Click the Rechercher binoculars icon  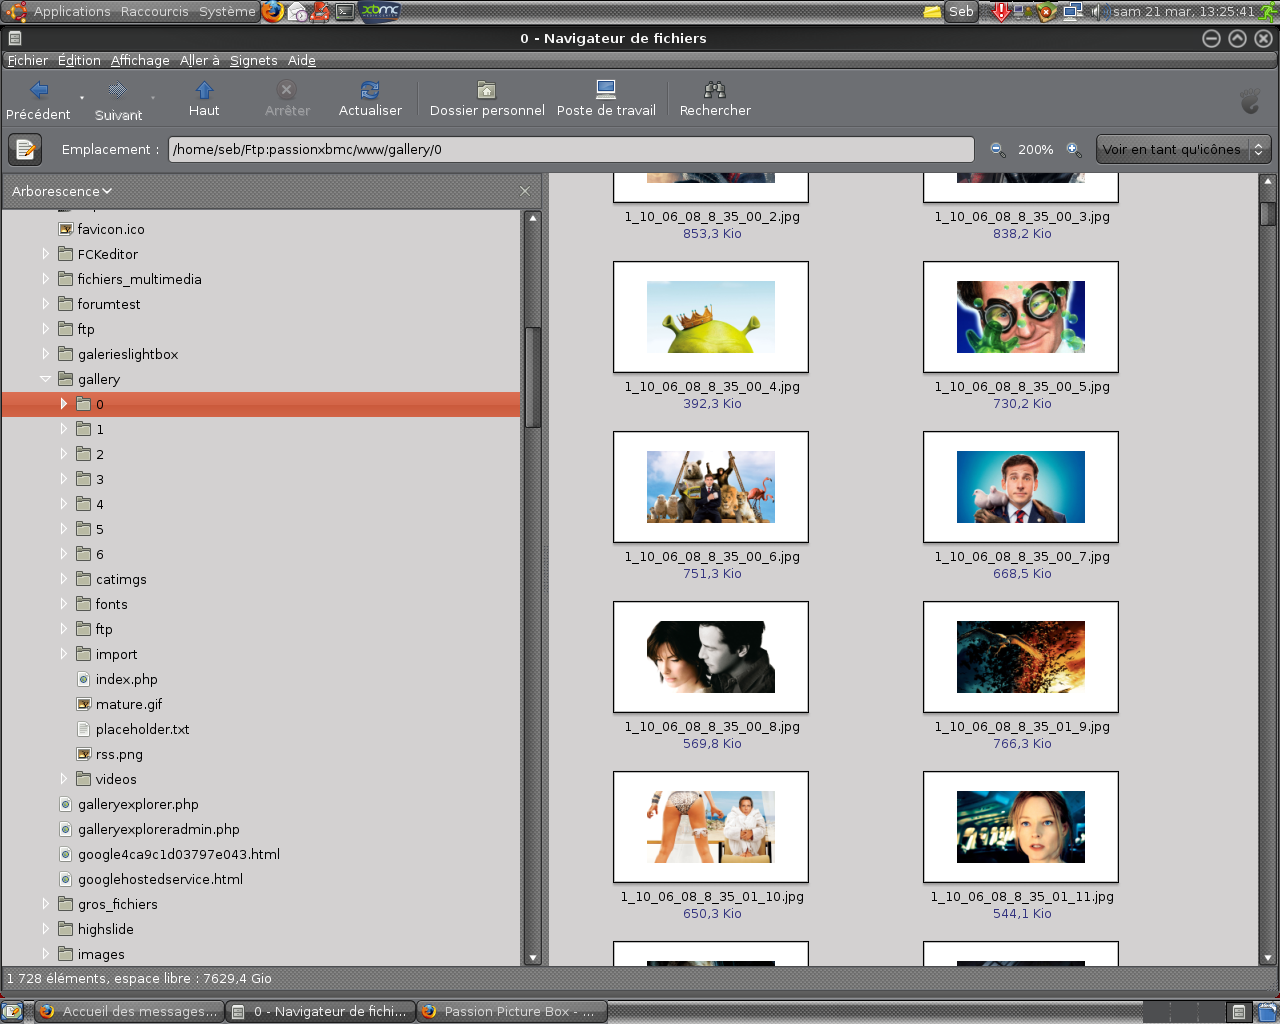coord(715,91)
